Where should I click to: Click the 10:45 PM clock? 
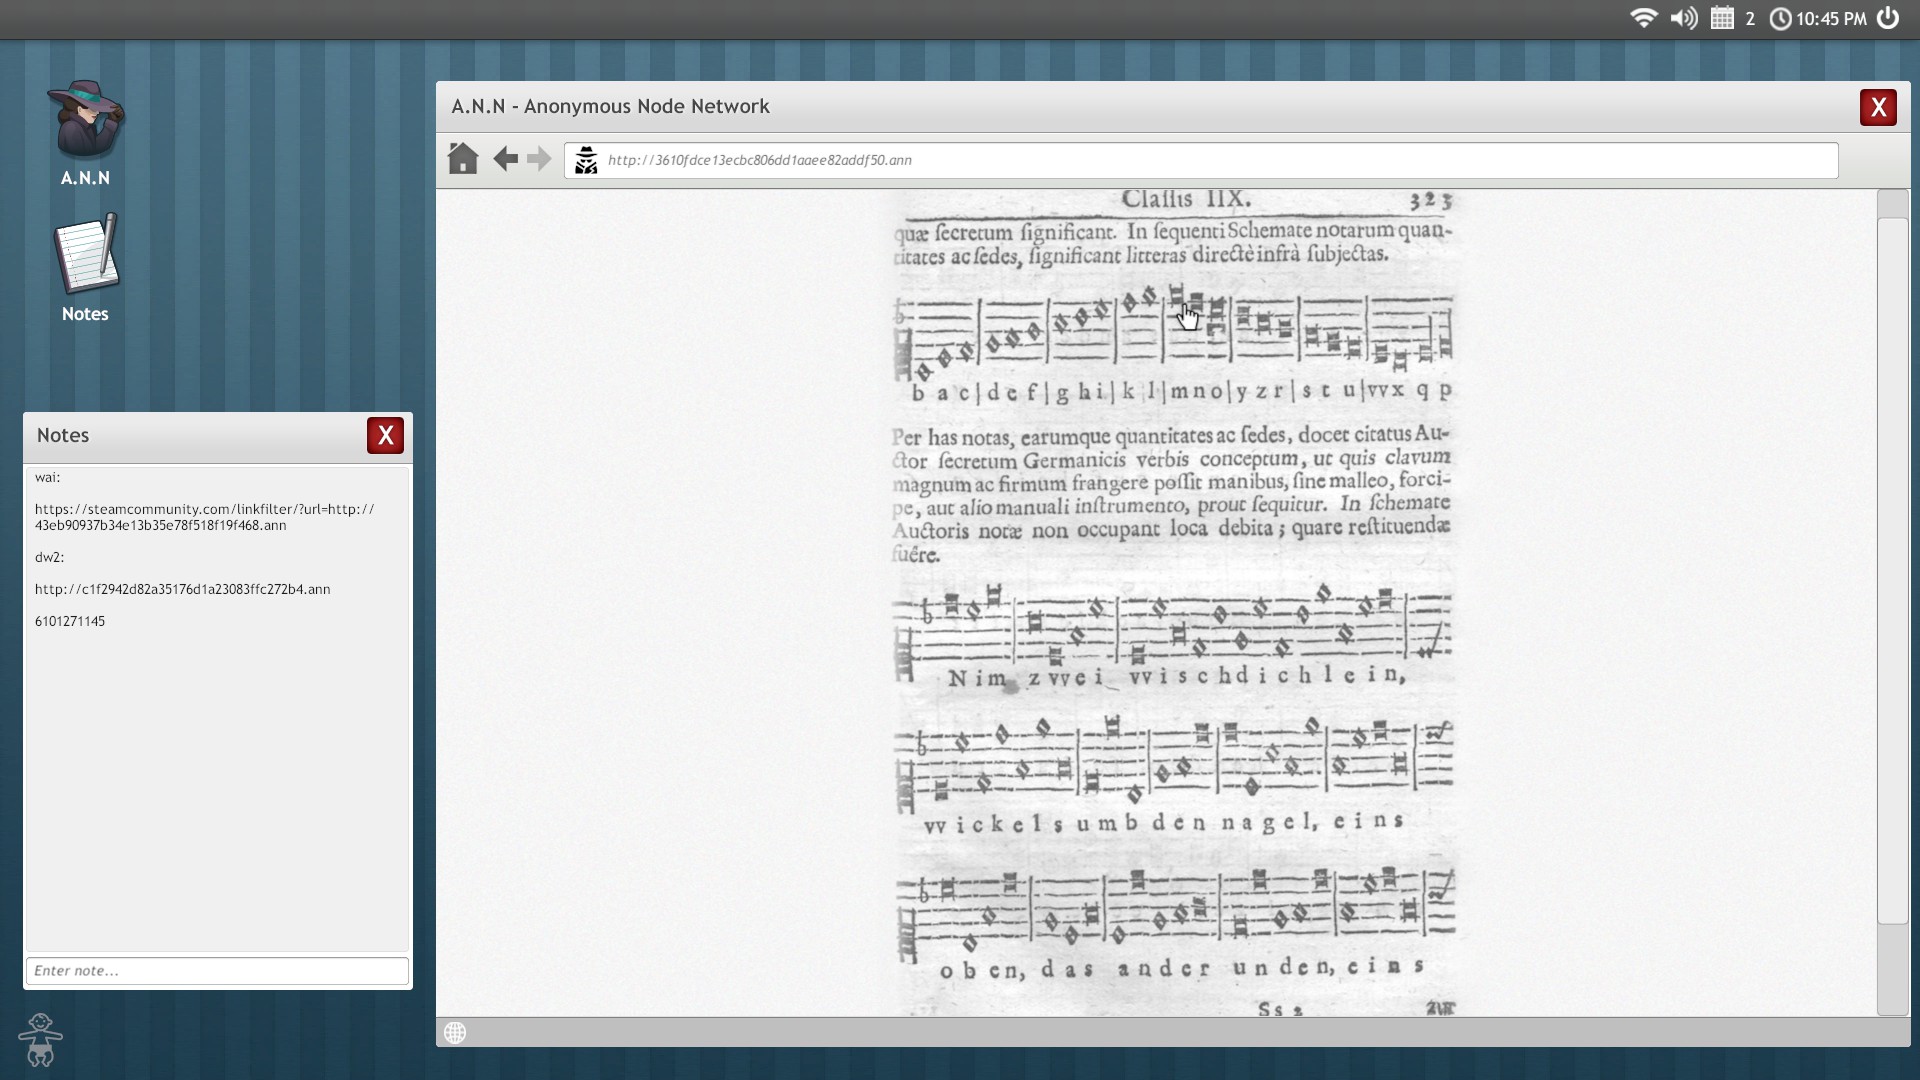click(1830, 19)
